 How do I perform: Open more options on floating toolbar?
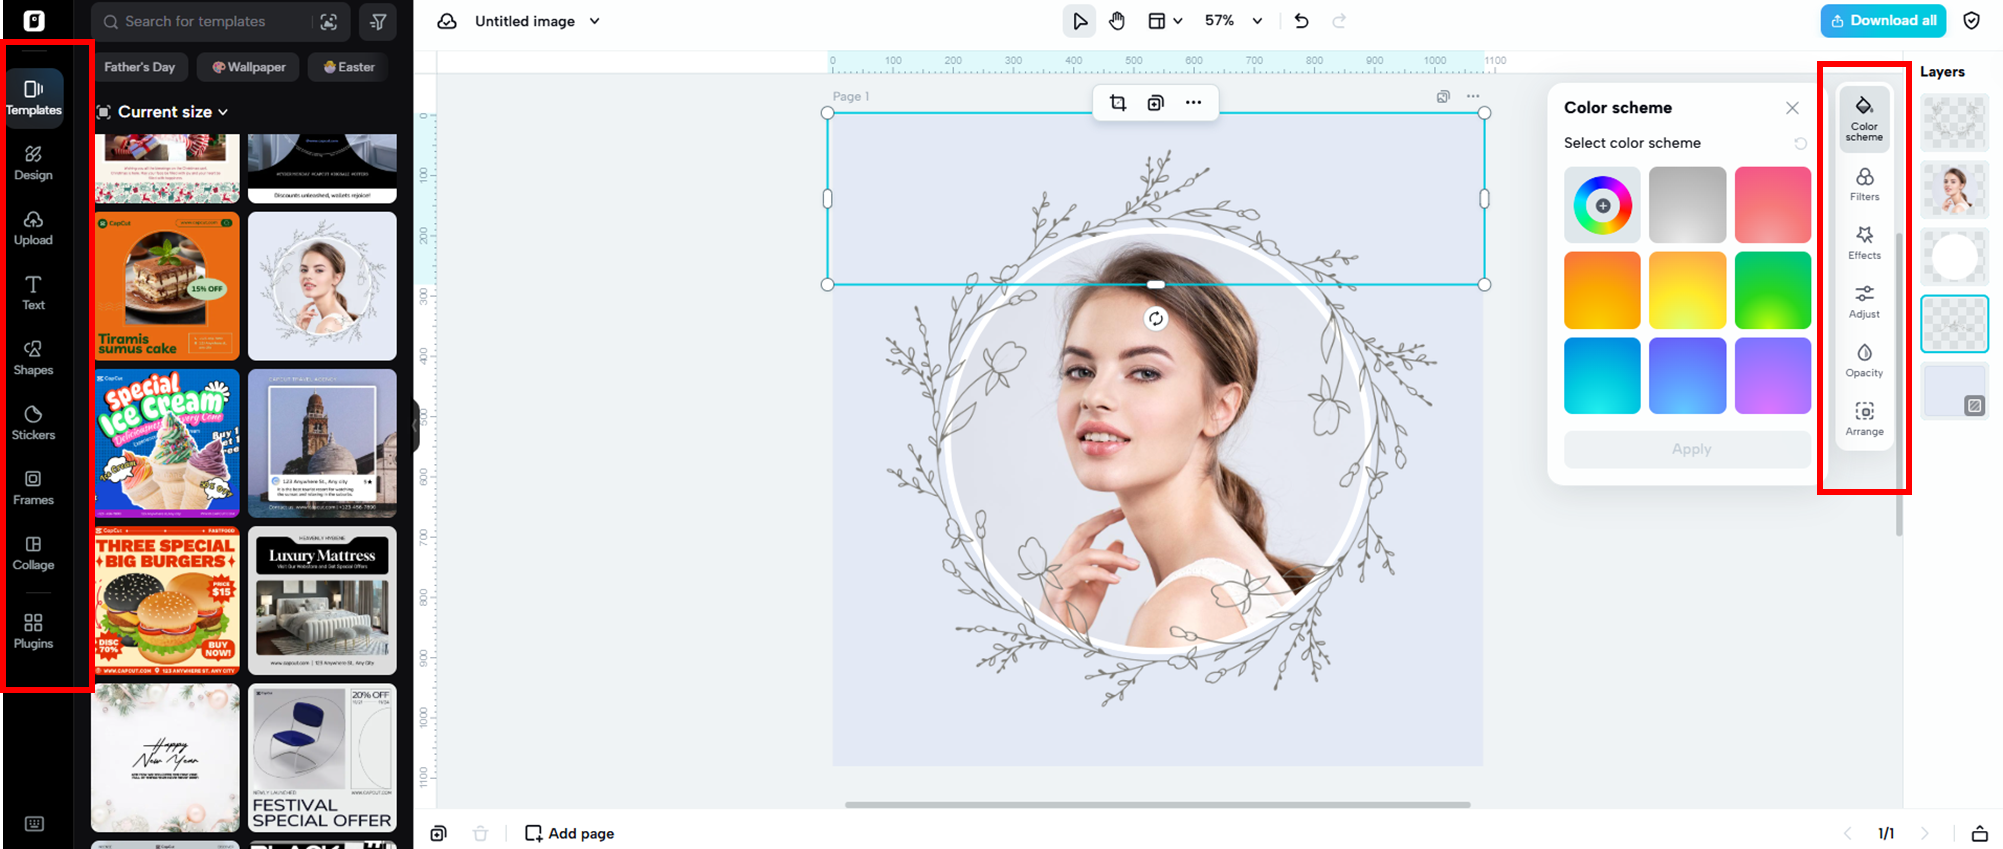click(x=1194, y=103)
